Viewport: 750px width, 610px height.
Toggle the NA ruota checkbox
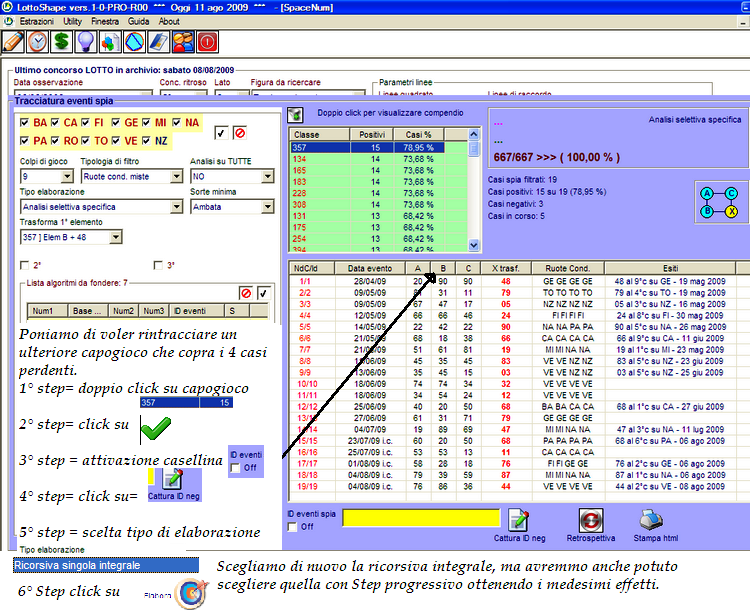tap(176, 122)
